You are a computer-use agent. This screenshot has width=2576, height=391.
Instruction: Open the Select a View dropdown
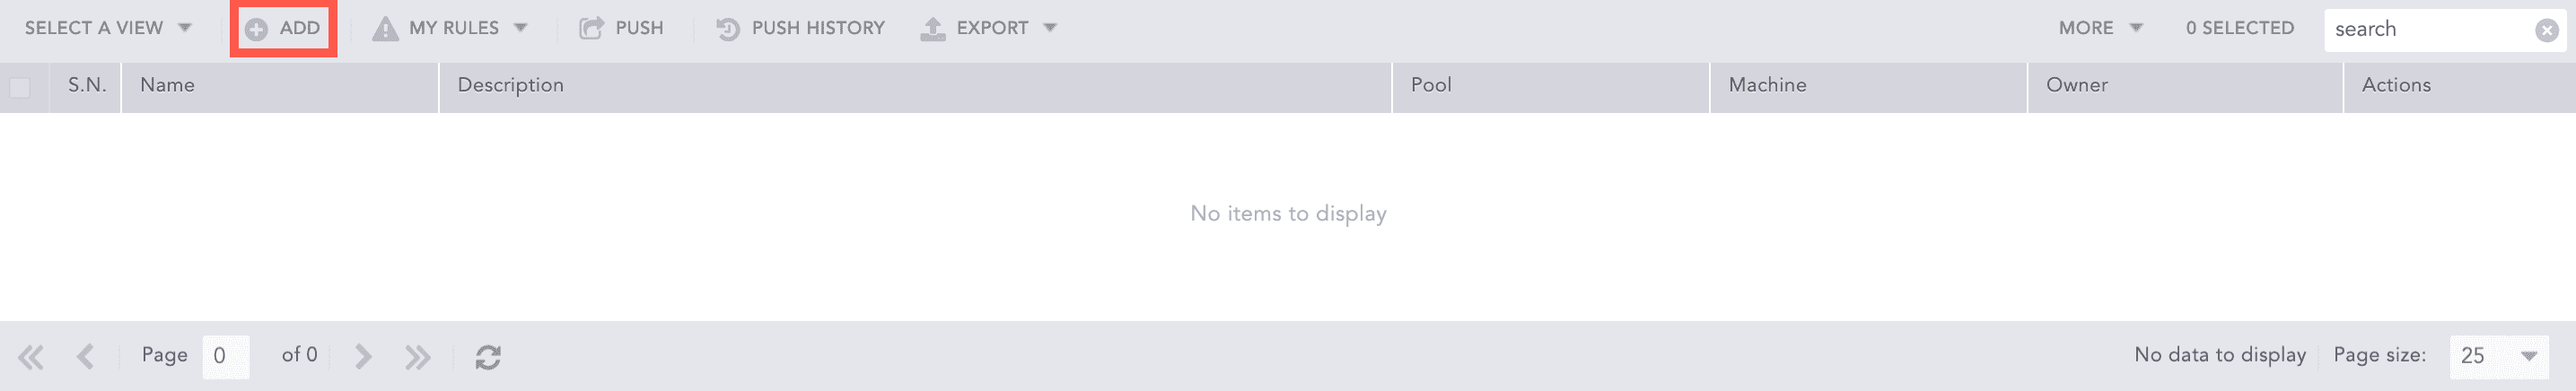coord(107,28)
